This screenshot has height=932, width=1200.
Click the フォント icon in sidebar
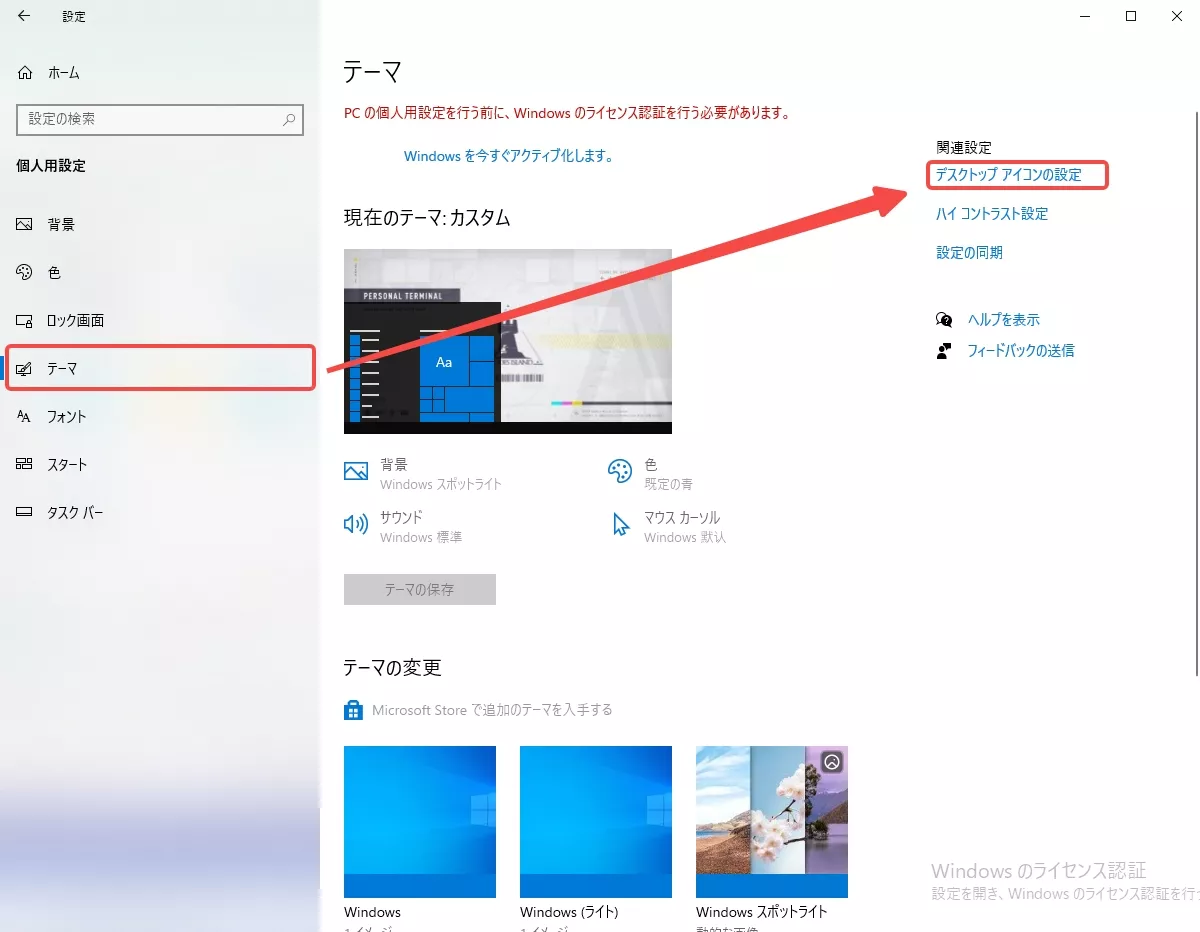[25, 417]
